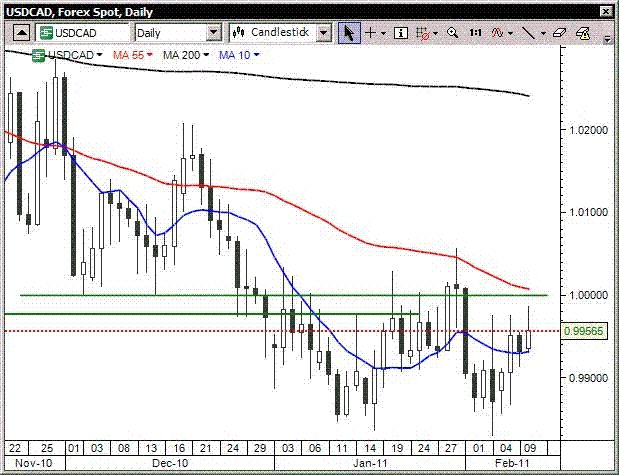The image size is (619, 475).
Task: Open the Candlestick chart type dropdown
Action: click(x=323, y=32)
